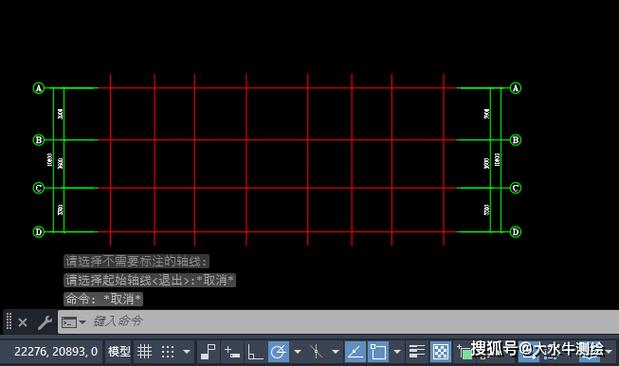Screen dimensions: 619x366
Task: Click command history line 命令: *取消*
Action: coord(103,299)
